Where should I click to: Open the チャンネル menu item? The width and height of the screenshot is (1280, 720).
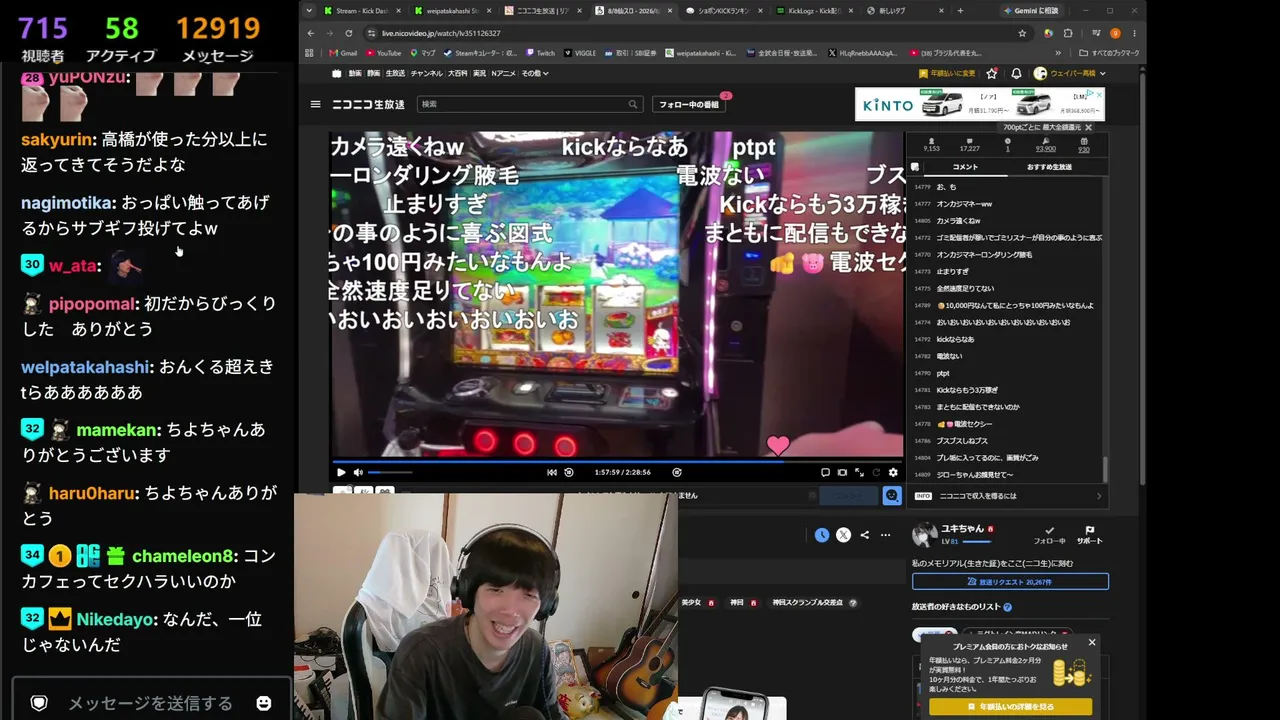426,73
